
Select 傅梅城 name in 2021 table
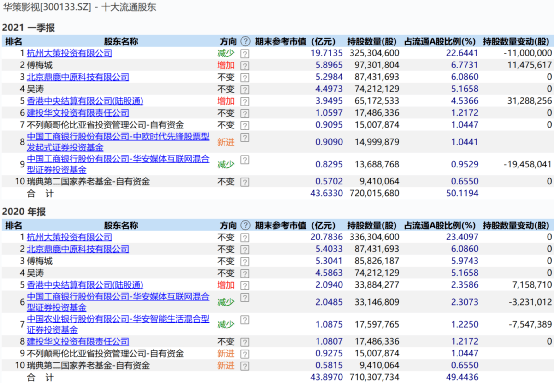pyautogui.click(x=40, y=65)
